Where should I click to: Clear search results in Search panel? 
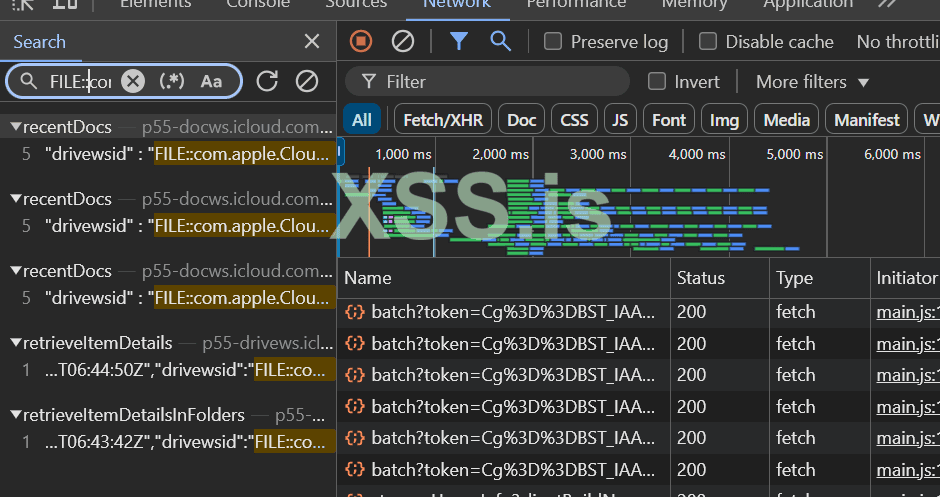pyautogui.click(x=307, y=81)
